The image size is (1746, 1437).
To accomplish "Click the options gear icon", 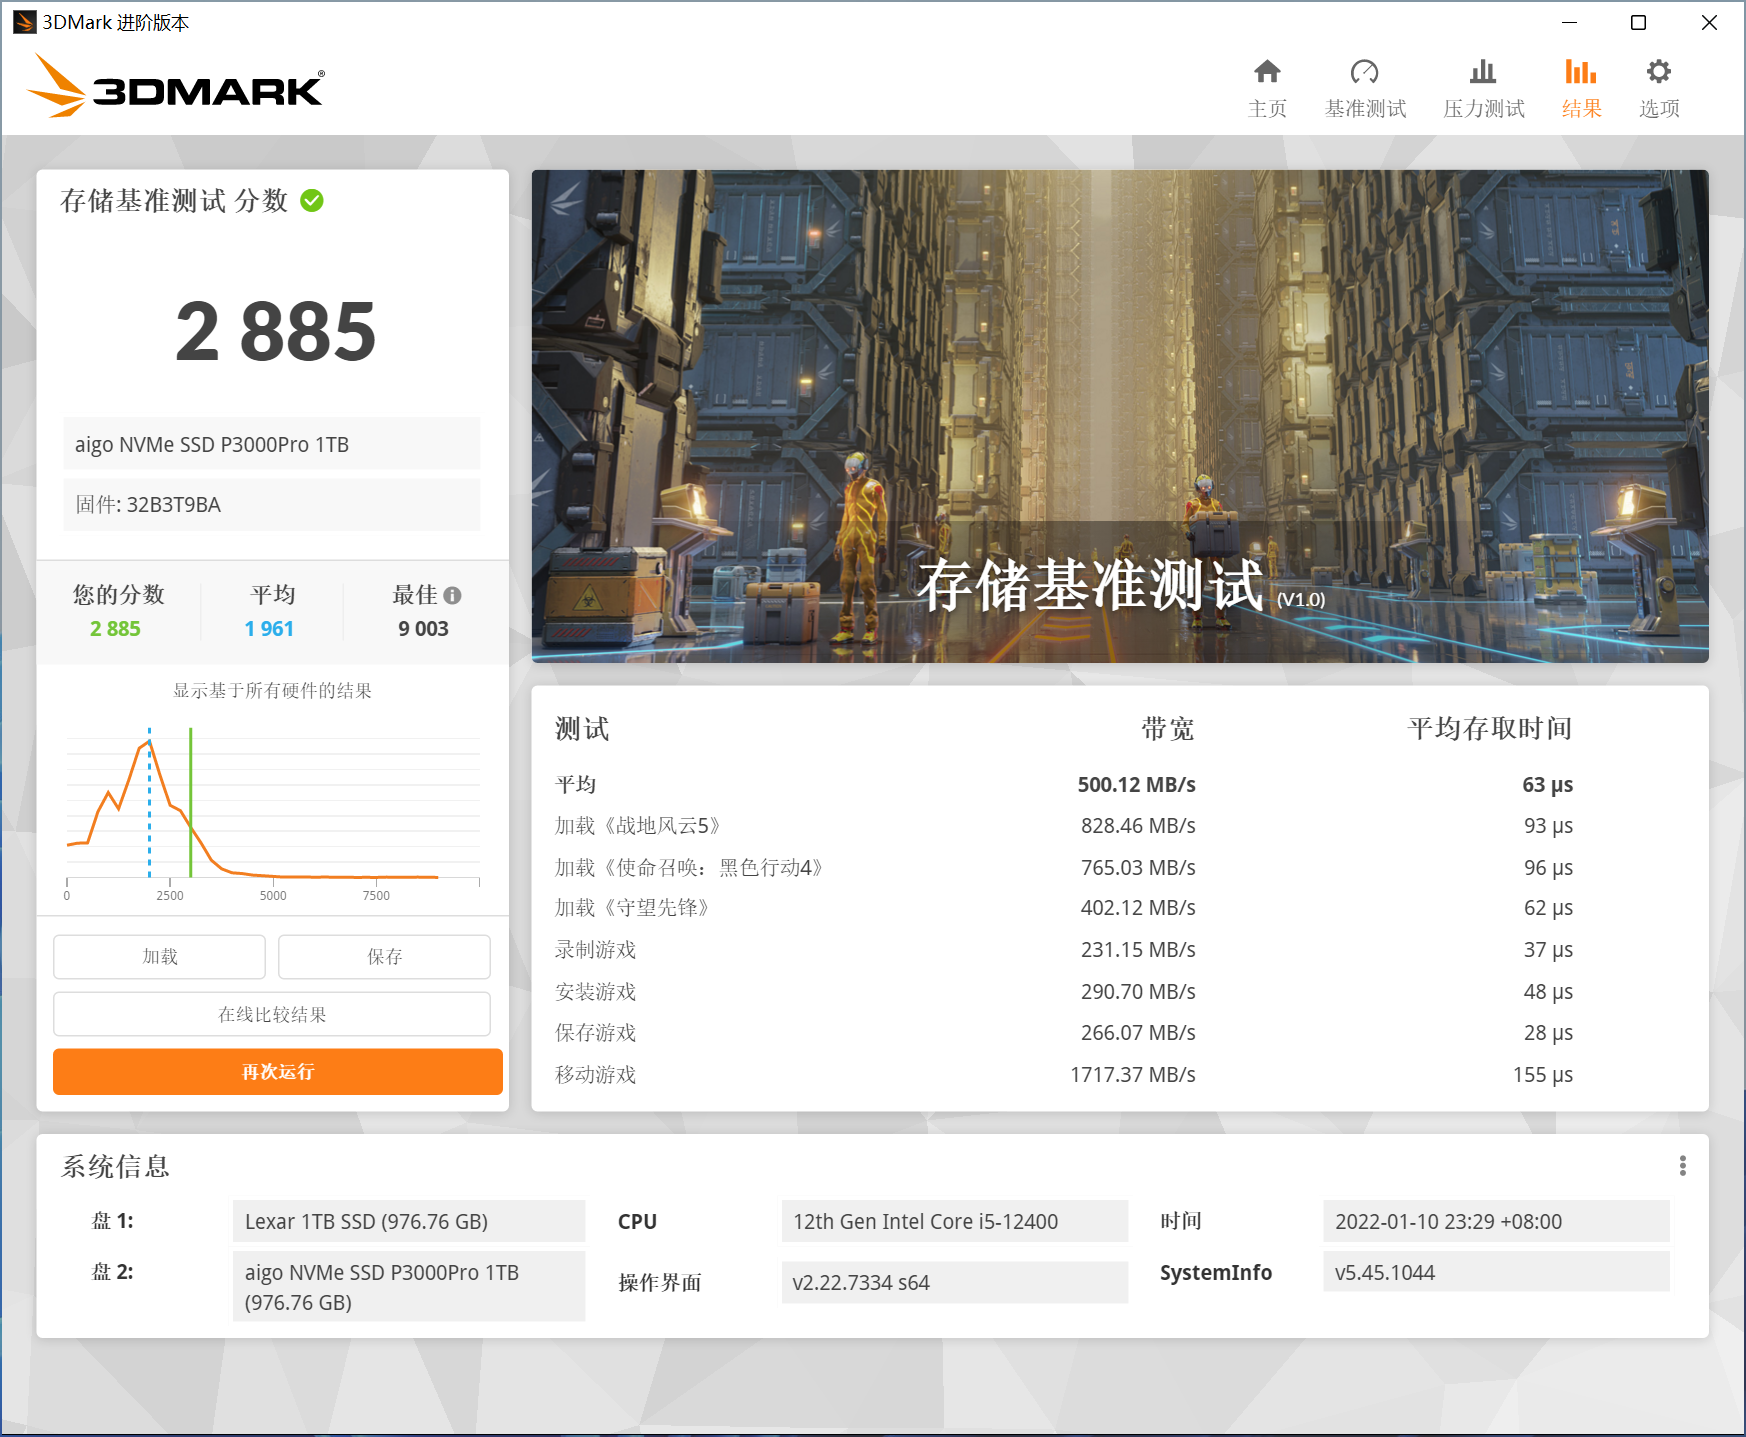I will 1659,71.
